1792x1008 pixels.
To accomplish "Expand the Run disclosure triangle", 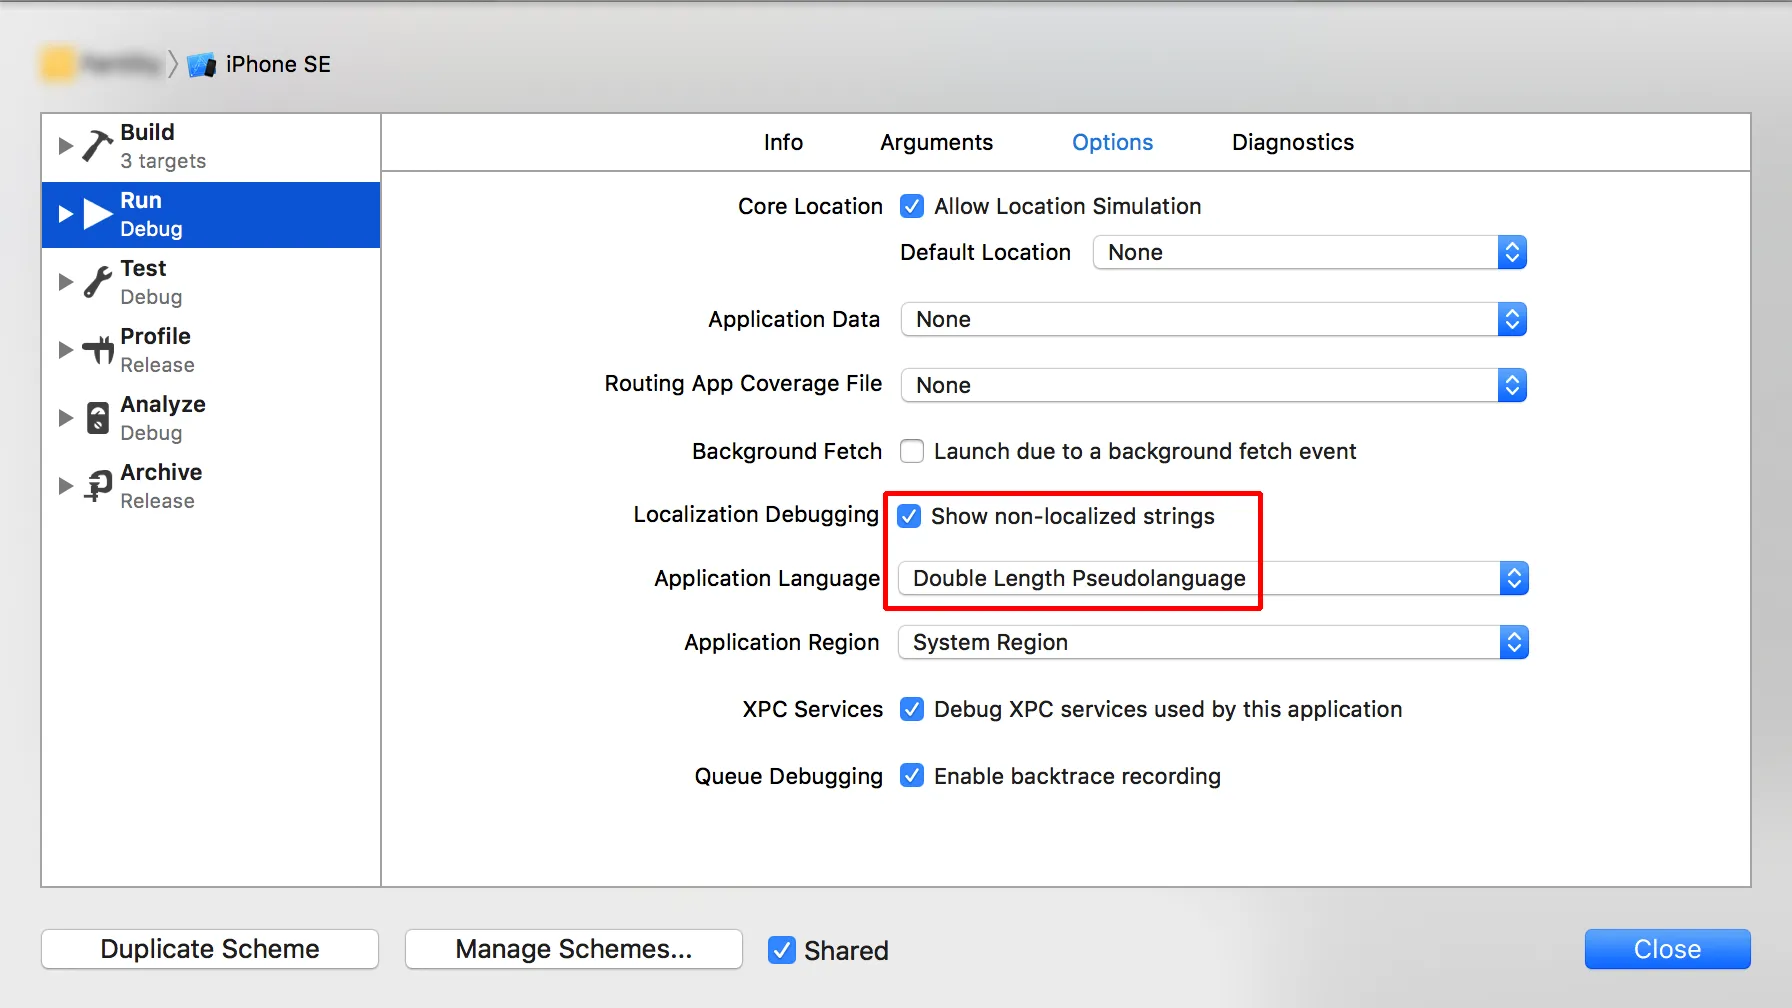I will click(66, 214).
